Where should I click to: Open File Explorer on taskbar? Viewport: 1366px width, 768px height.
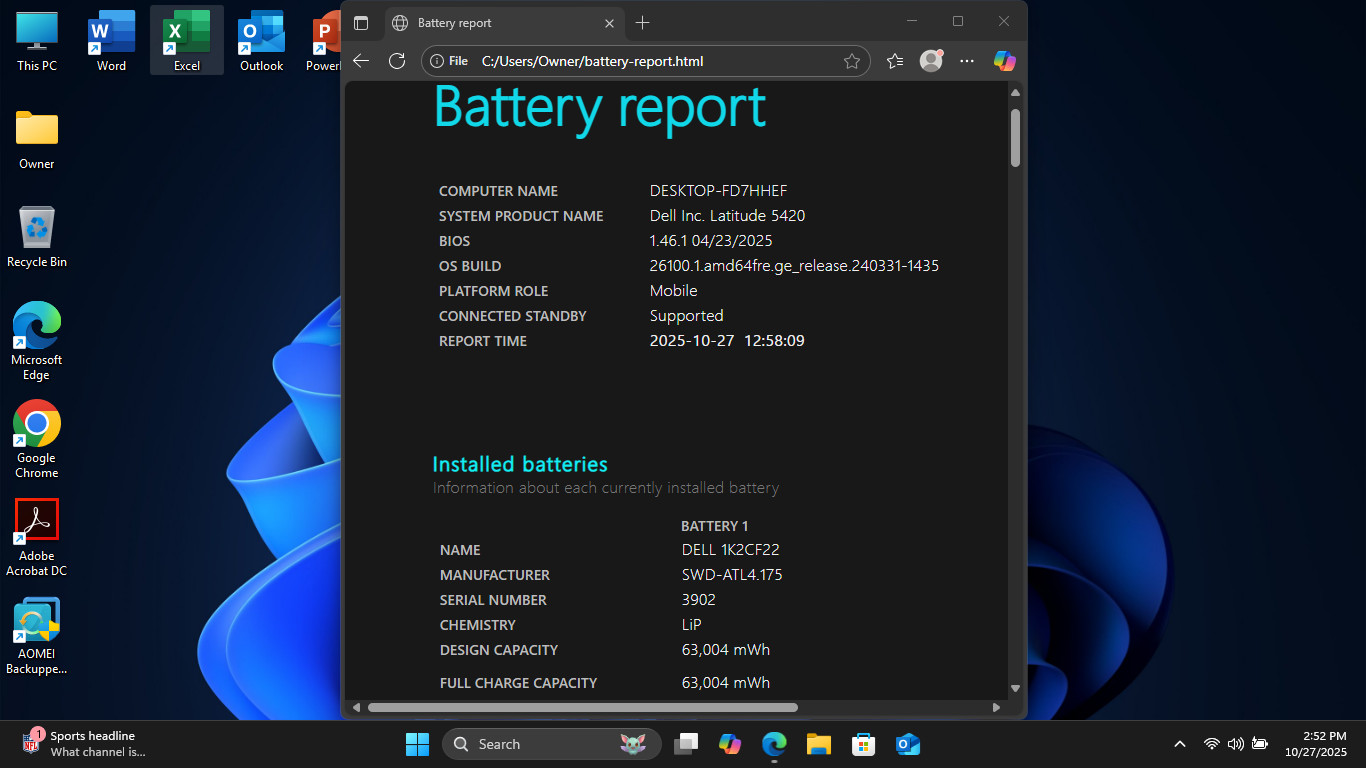pyautogui.click(x=819, y=744)
